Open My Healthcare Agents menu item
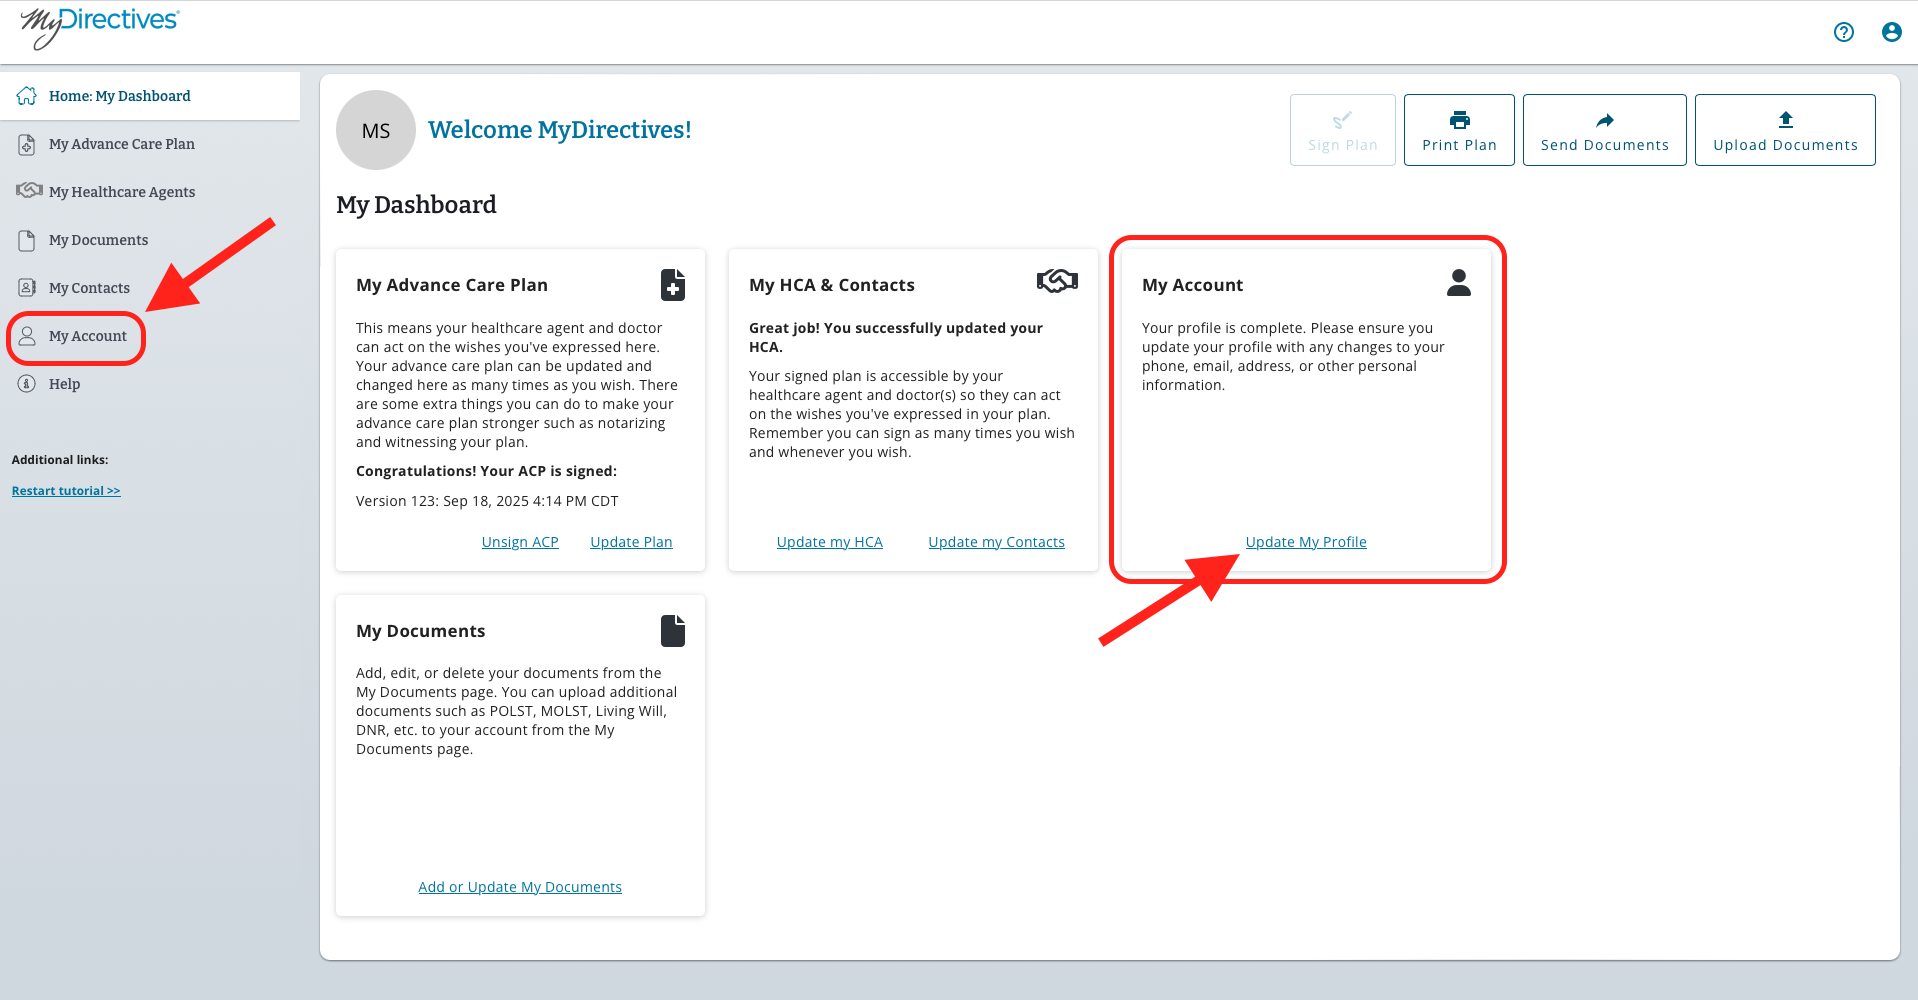 pyautogui.click(x=122, y=192)
